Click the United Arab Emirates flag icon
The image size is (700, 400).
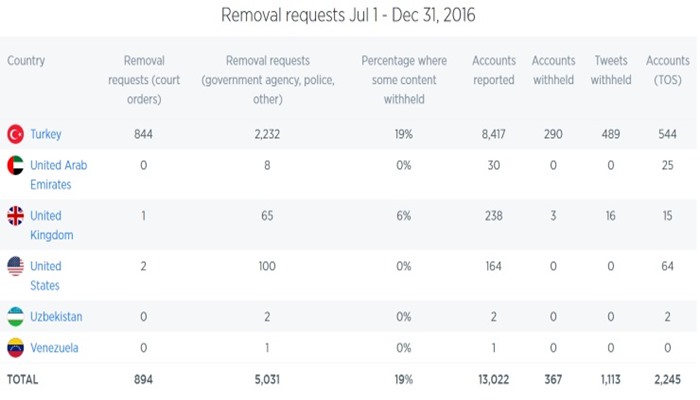pos(15,166)
